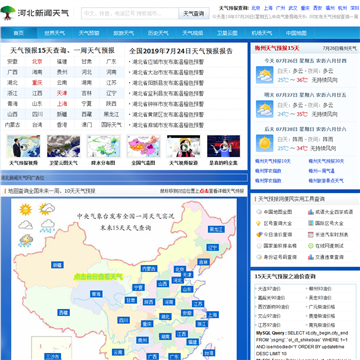360x360 pixels.
Task: Click the 云南 label on the map
Action: 117,352
